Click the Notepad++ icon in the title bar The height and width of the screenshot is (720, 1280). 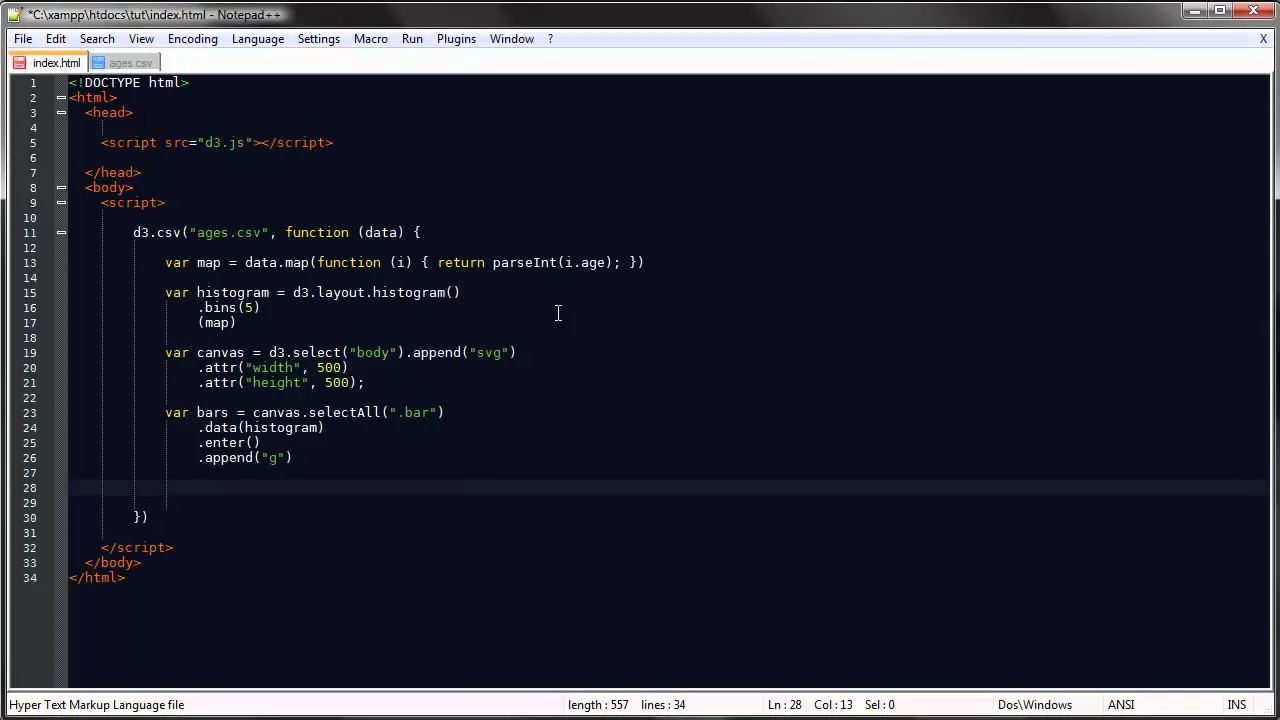point(15,14)
